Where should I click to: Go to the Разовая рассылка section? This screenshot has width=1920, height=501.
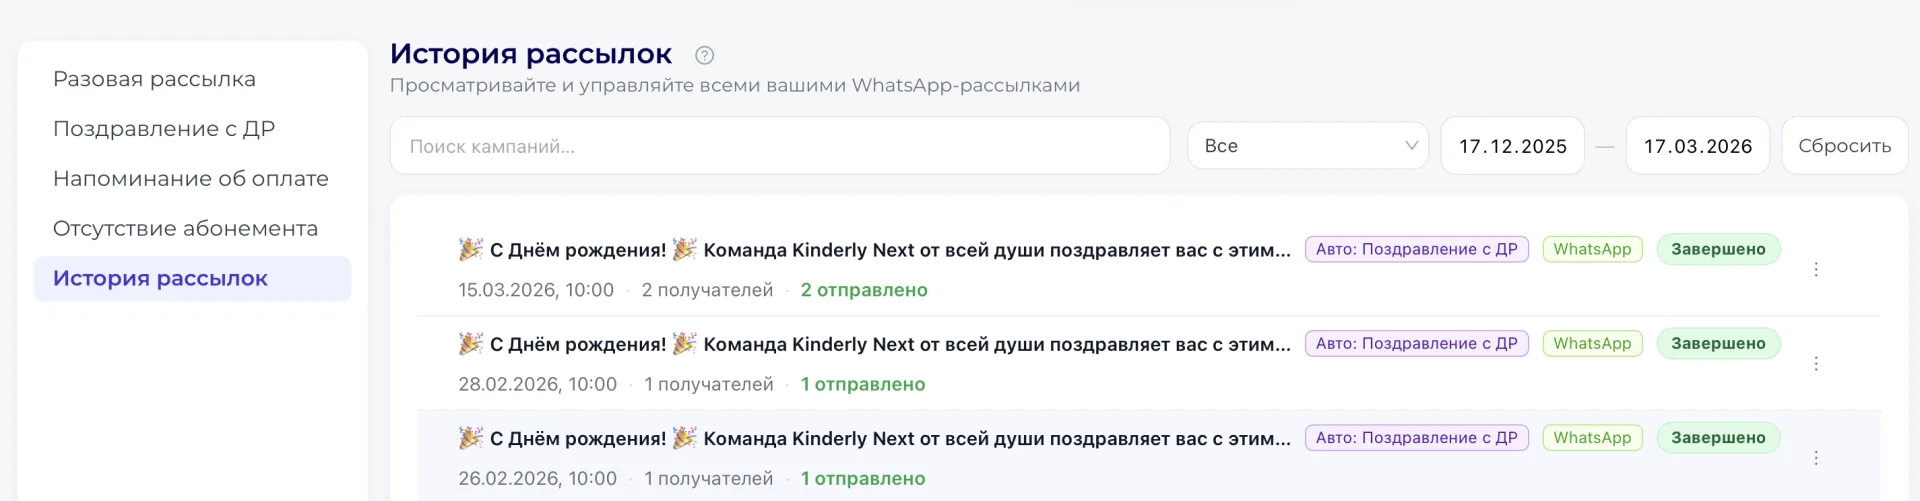[154, 79]
